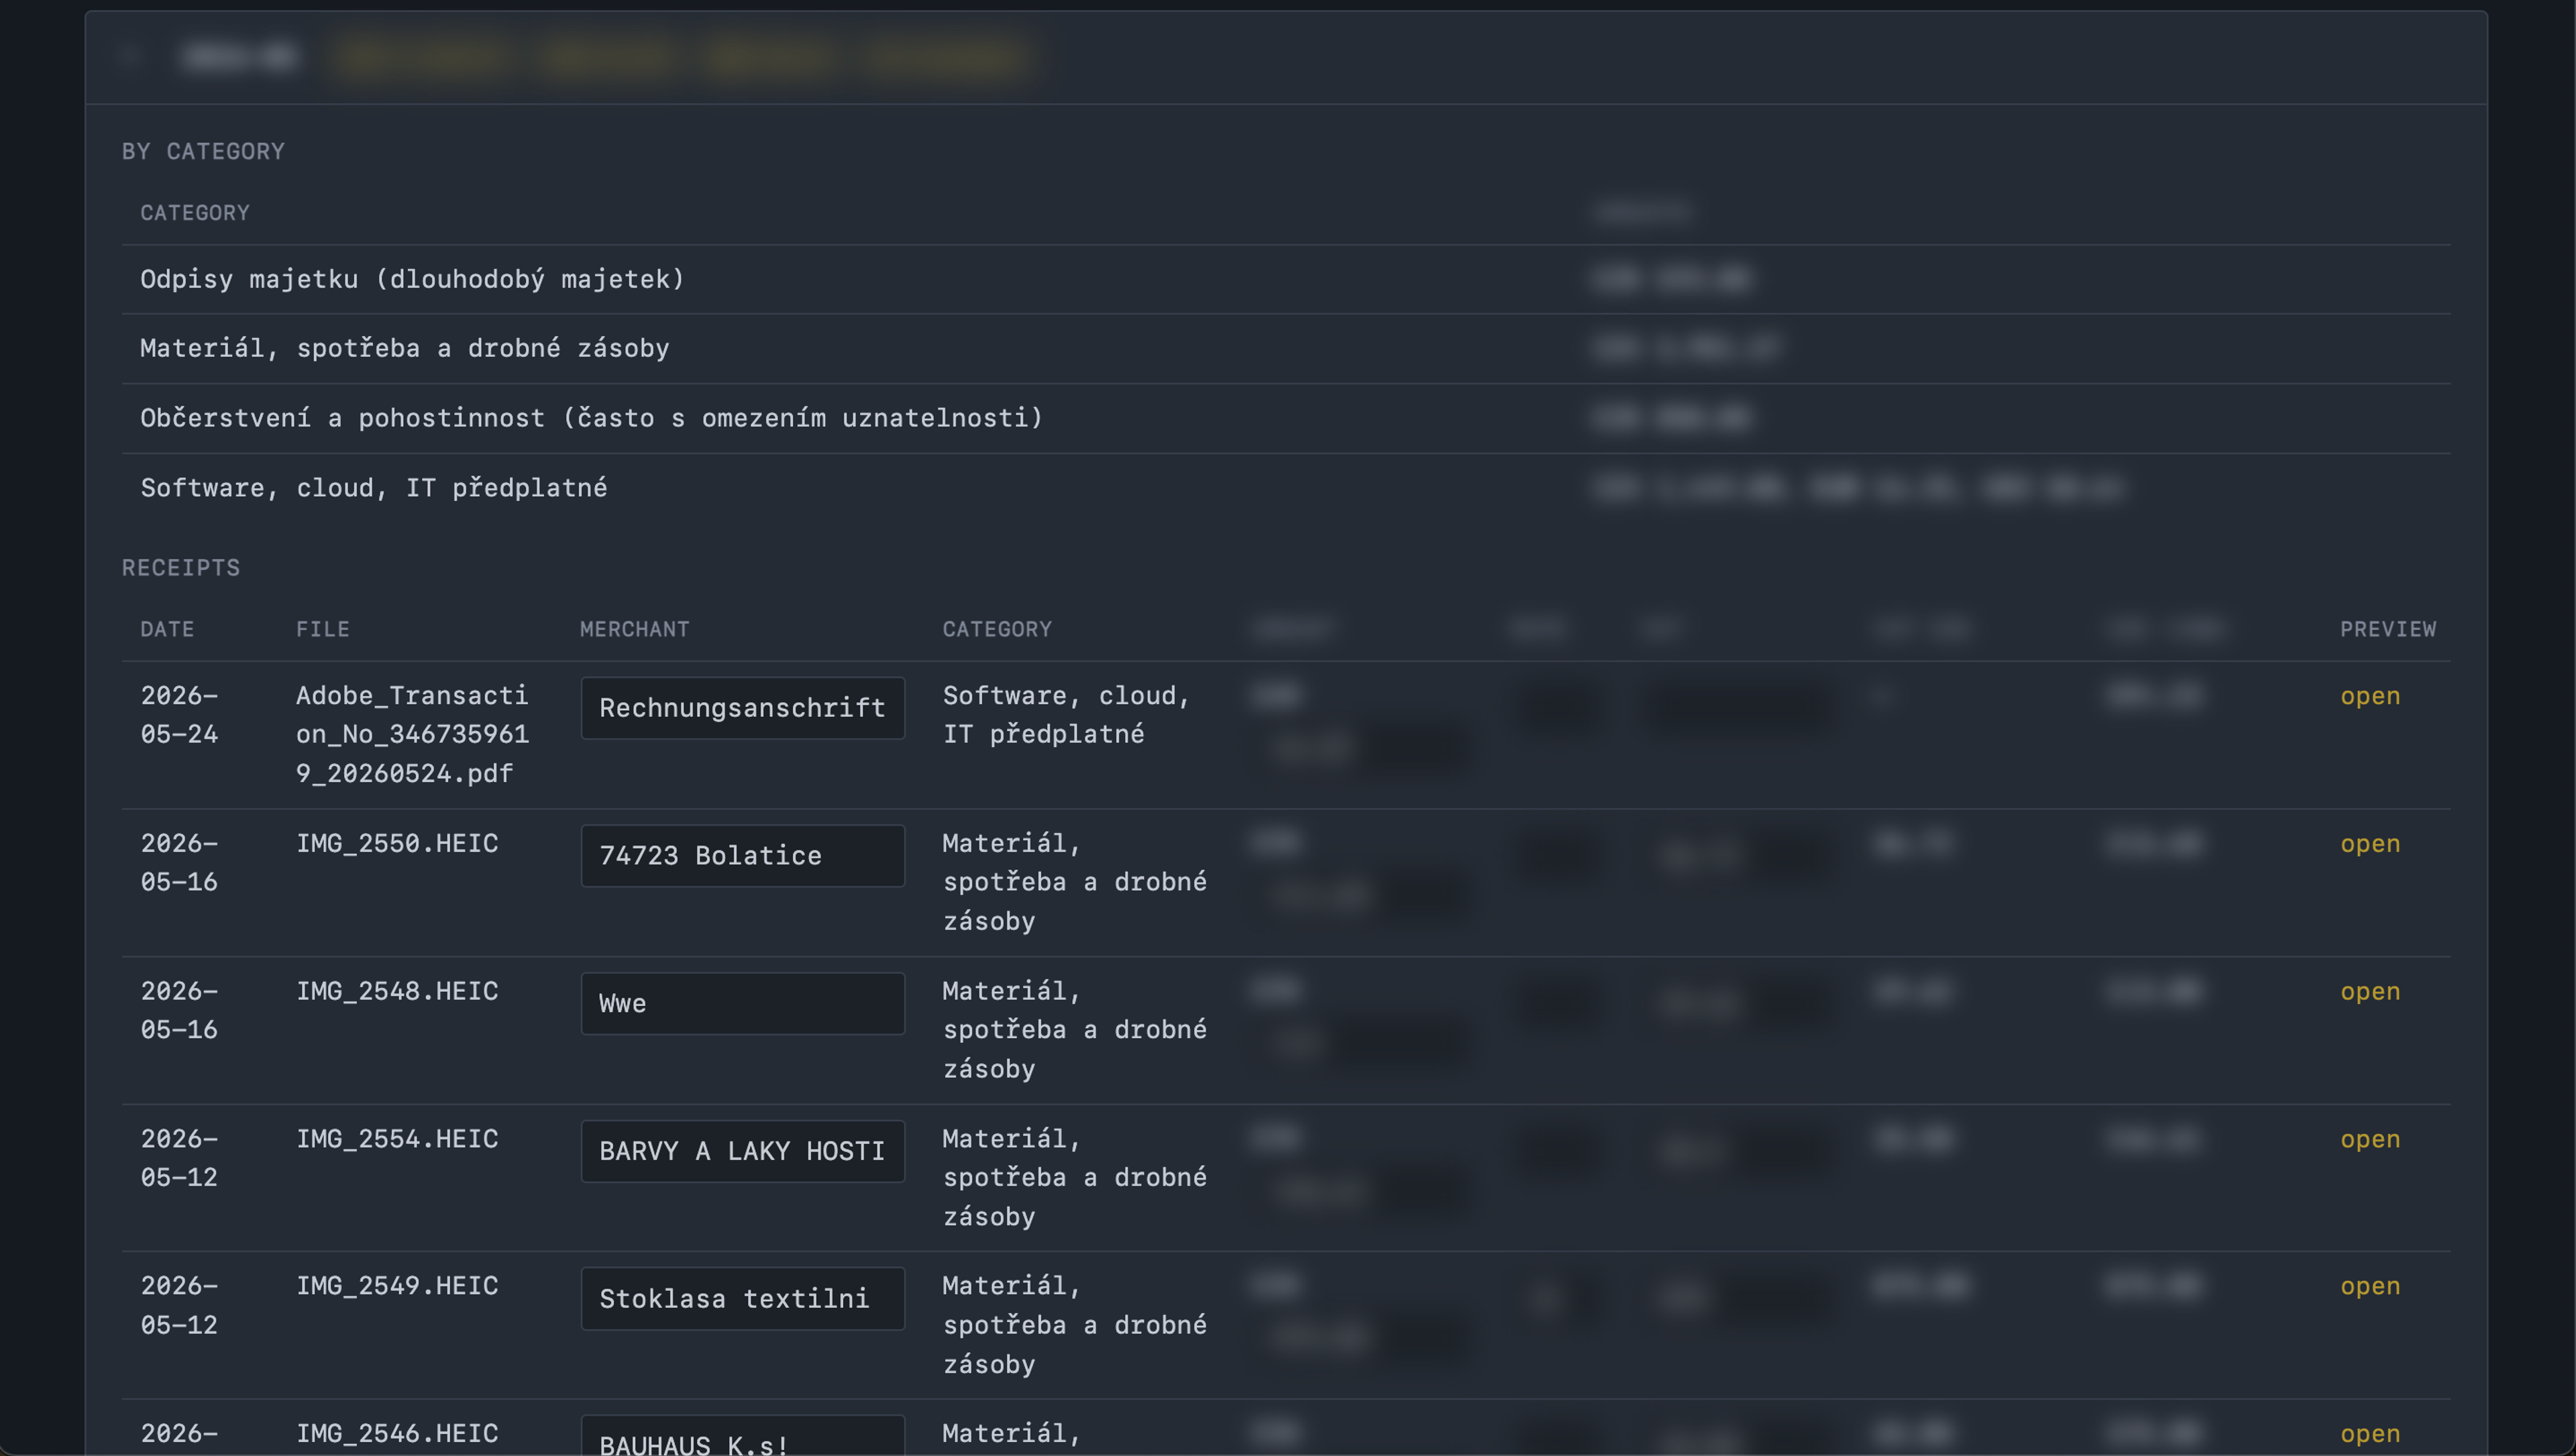Viewport: 2576px width, 1456px height.
Task: Select file name IMG_2549.HEIC
Action: click(397, 1287)
